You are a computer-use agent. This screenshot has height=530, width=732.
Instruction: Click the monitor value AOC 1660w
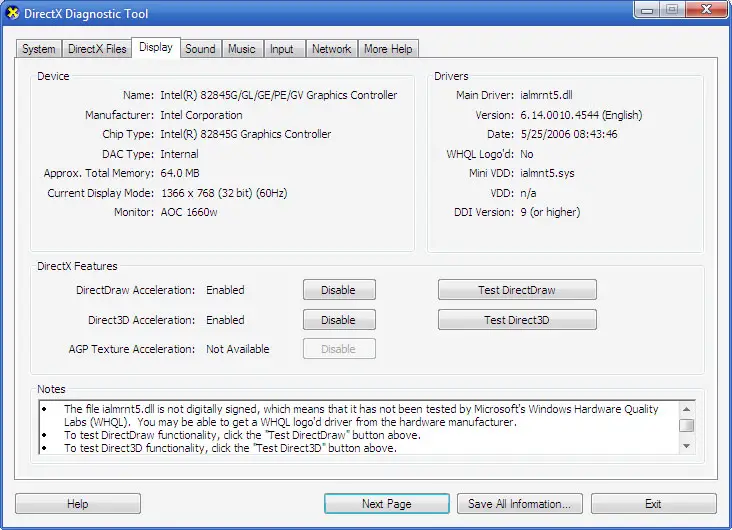click(189, 212)
